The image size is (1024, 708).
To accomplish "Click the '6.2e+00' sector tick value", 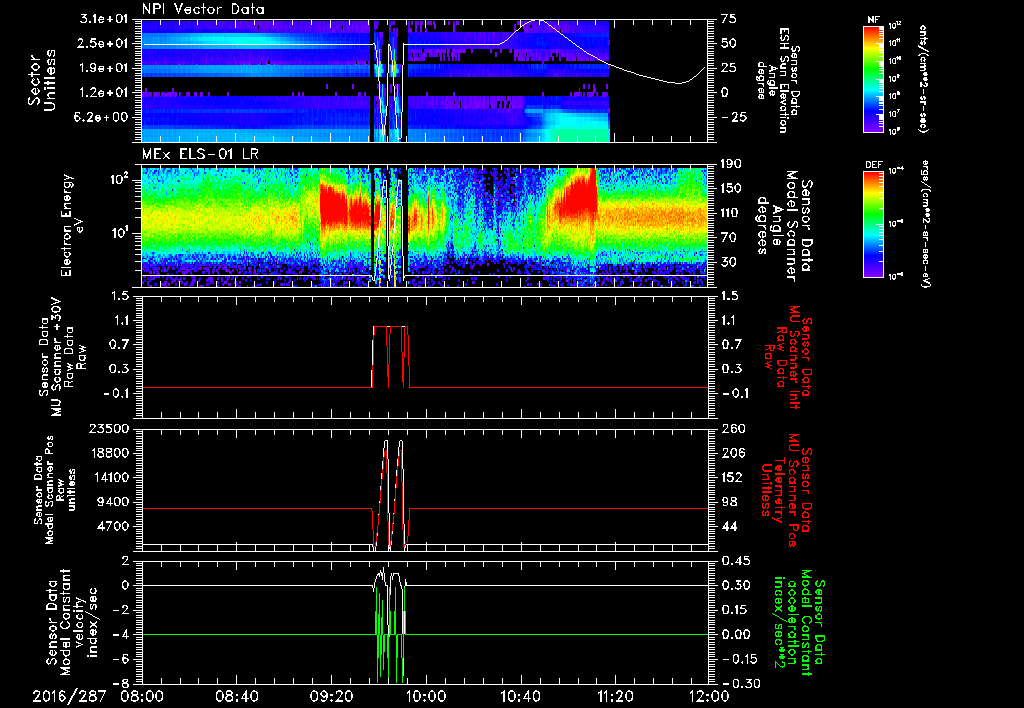I will [x=99, y=117].
